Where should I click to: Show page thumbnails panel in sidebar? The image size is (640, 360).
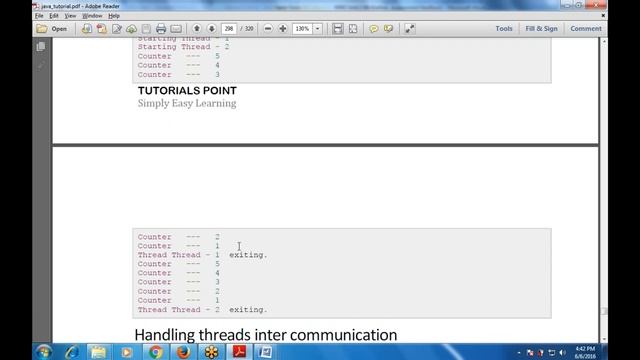(x=41, y=47)
